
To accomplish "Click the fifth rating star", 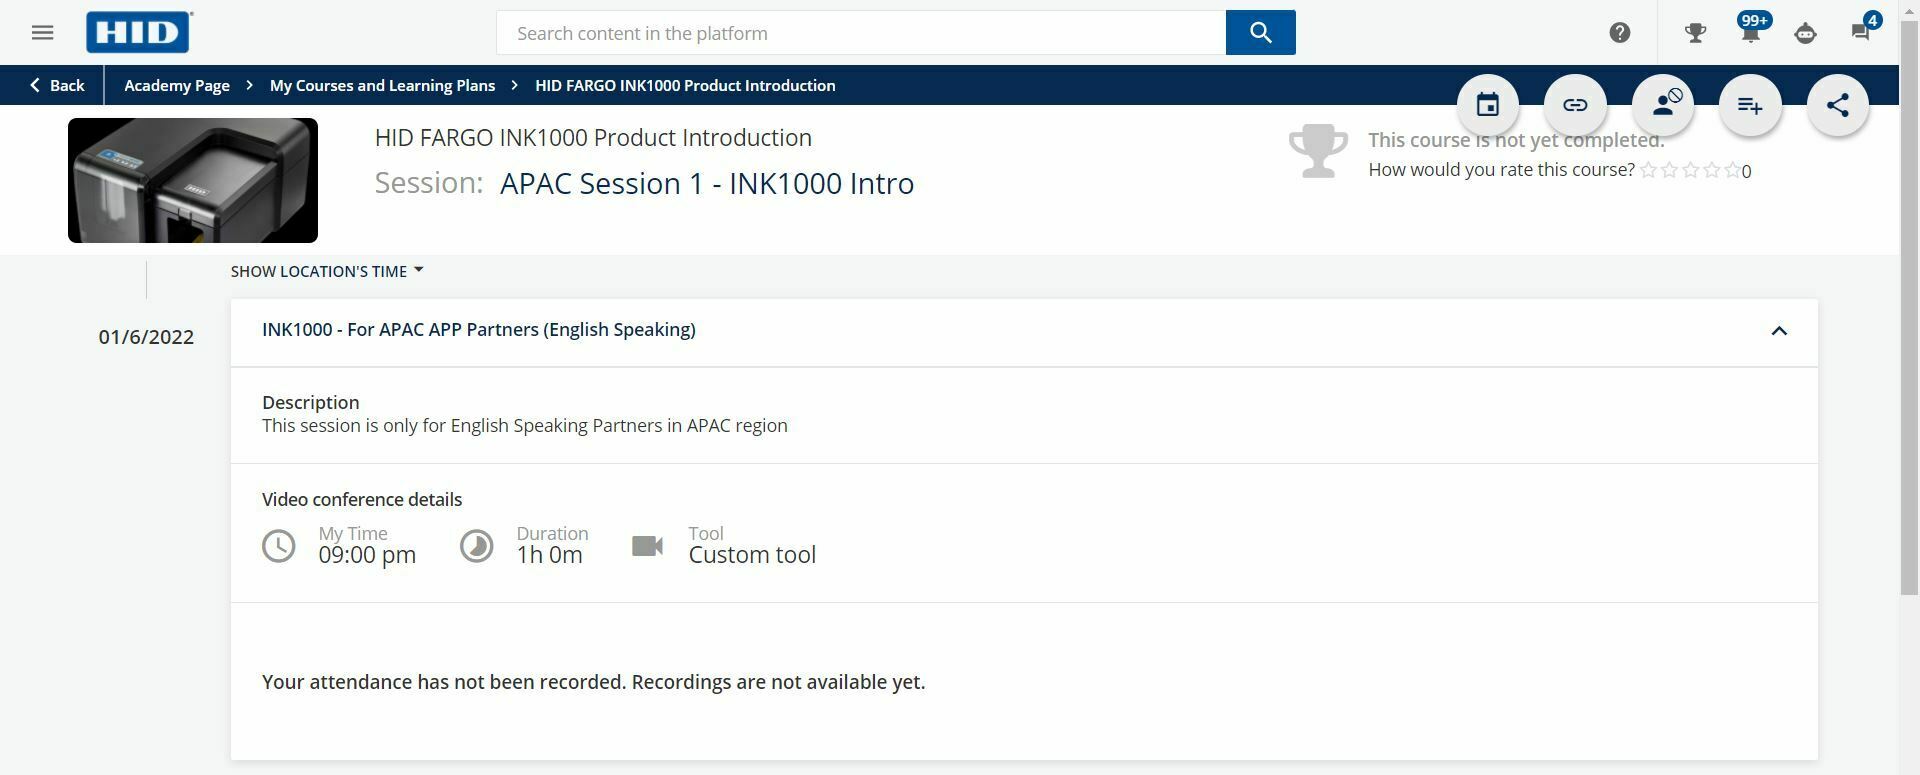I will pos(1732,170).
